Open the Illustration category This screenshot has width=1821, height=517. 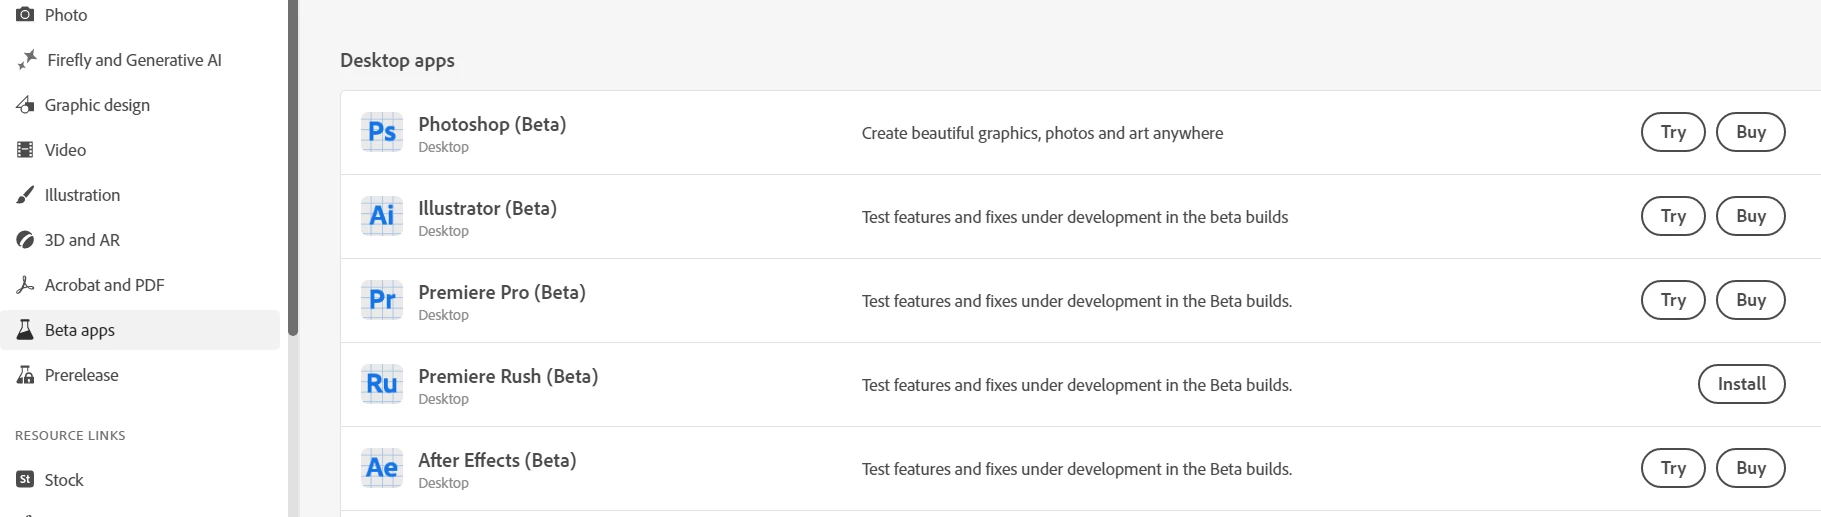(82, 195)
